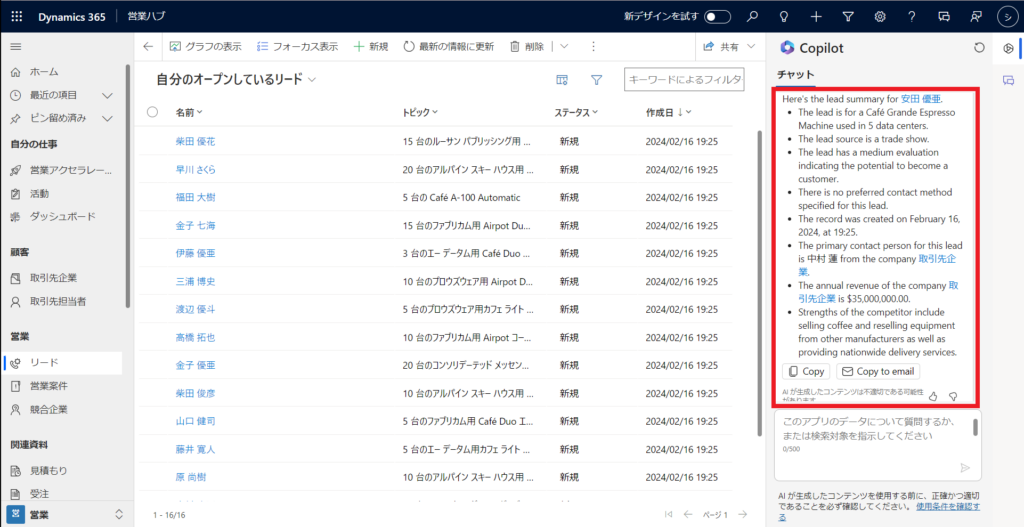Open the help question mark icon
The height and width of the screenshot is (527, 1024).
(912, 16)
